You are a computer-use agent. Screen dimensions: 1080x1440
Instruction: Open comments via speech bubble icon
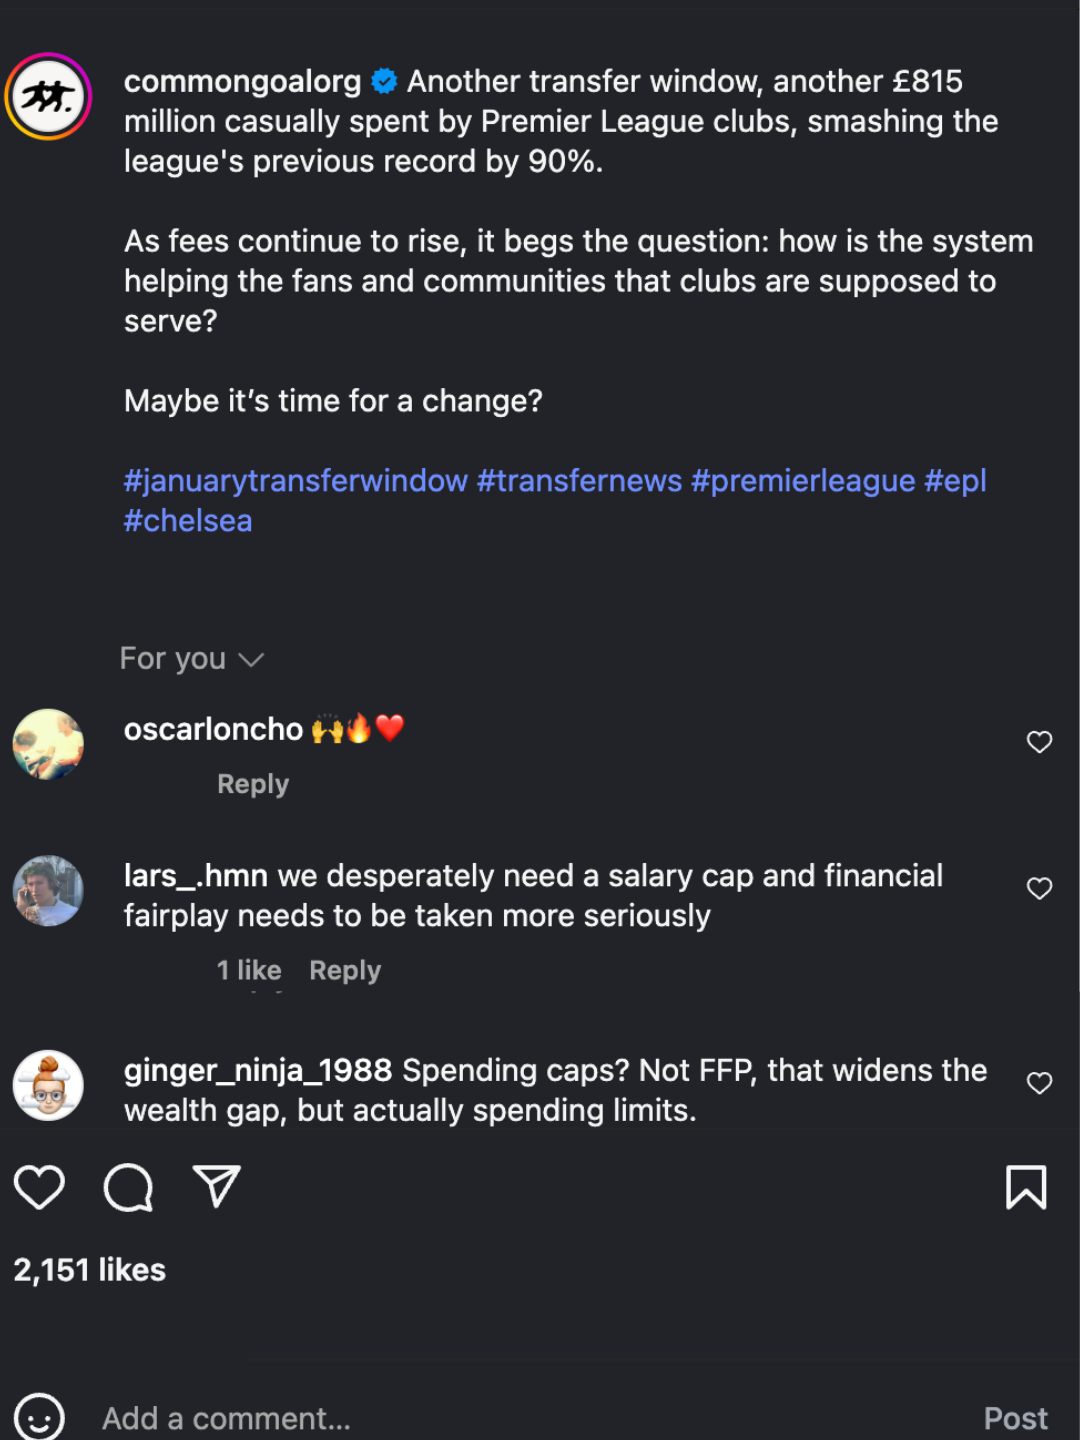[128, 1187]
